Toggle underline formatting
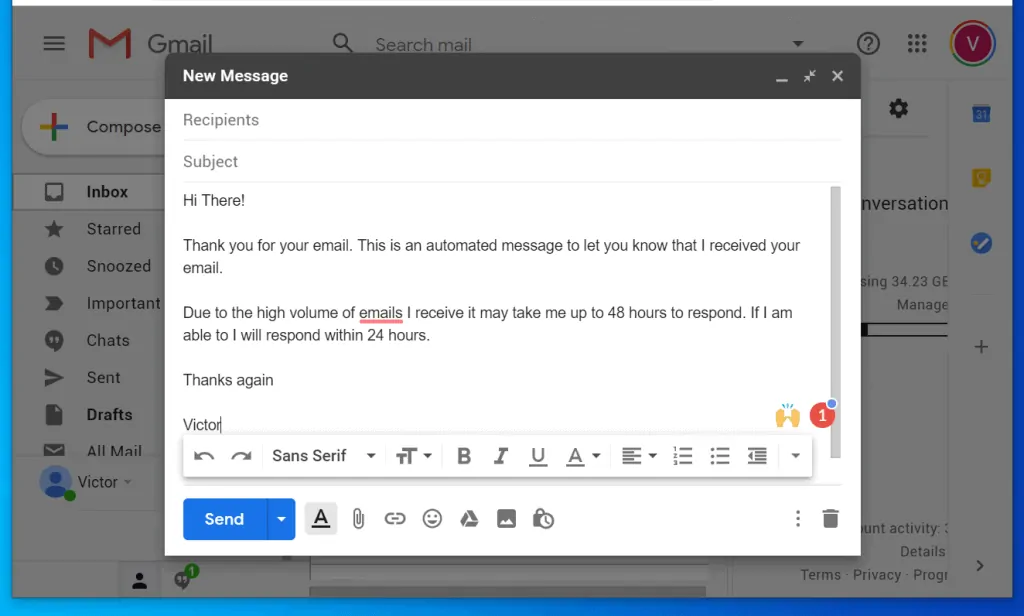The width and height of the screenshot is (1024, 616). click(x=538, y=456)
